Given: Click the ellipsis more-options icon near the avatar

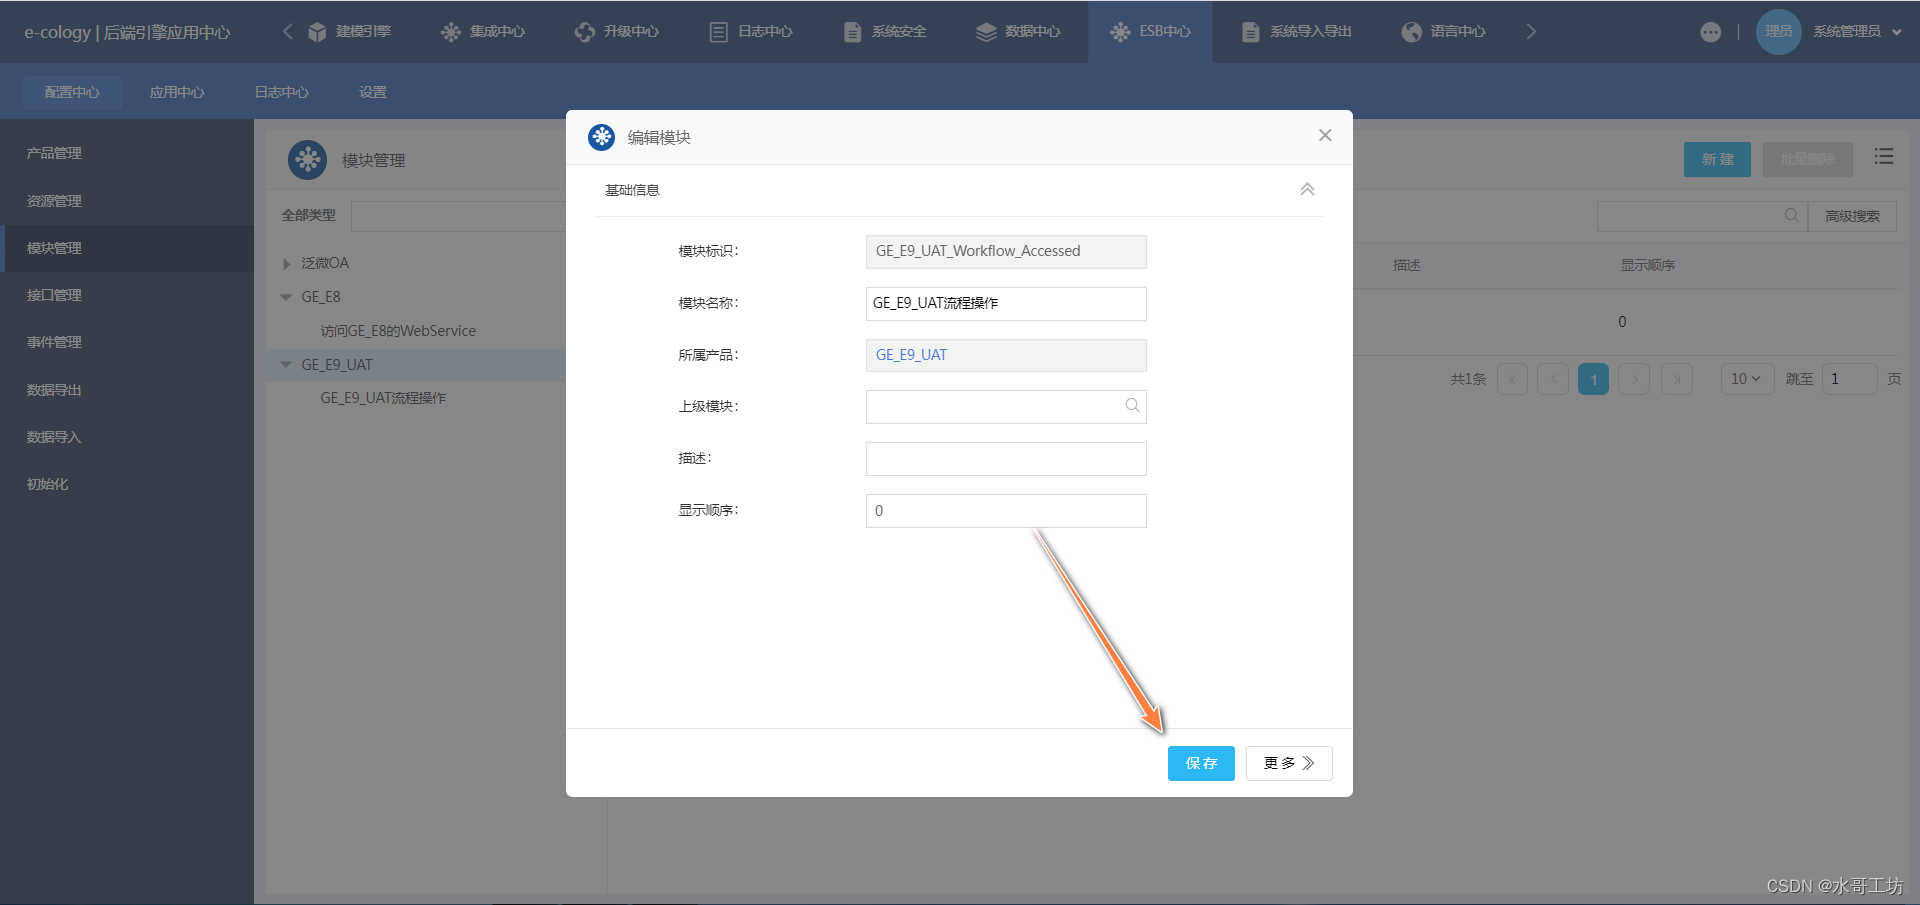Looking at the screenshot, I should click(1712, 31).
